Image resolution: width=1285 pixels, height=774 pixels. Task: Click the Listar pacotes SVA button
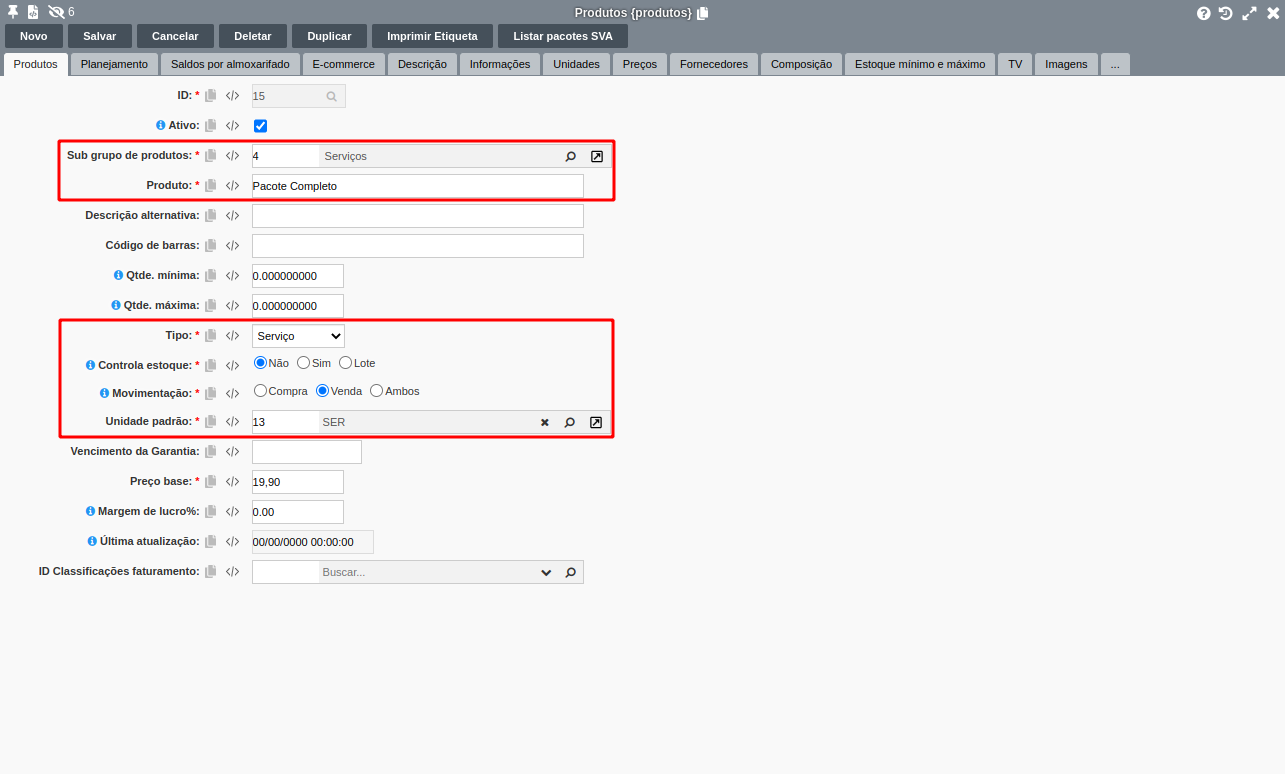click(563, 36)
